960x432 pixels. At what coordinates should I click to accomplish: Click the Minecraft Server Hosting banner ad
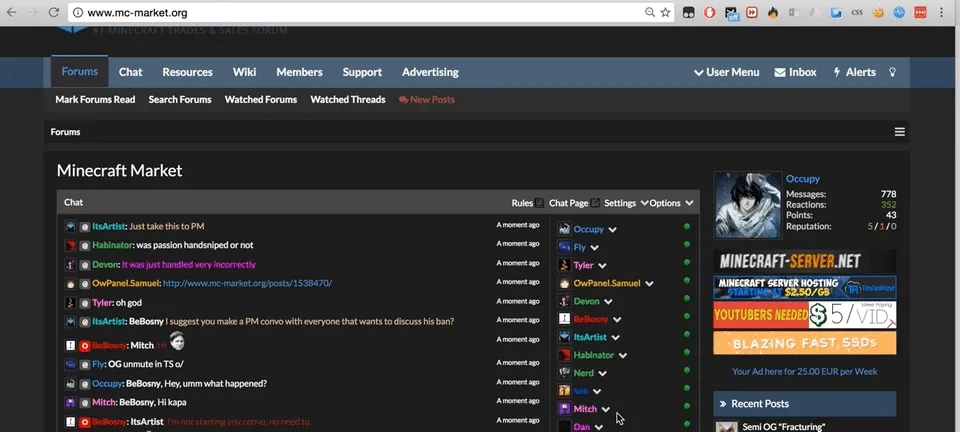click(x=804, y=288)
